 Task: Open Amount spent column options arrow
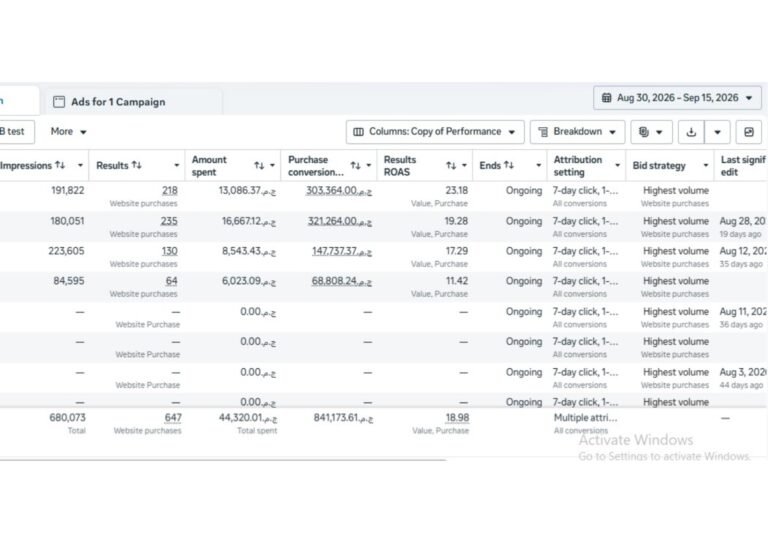click(272, 165)
